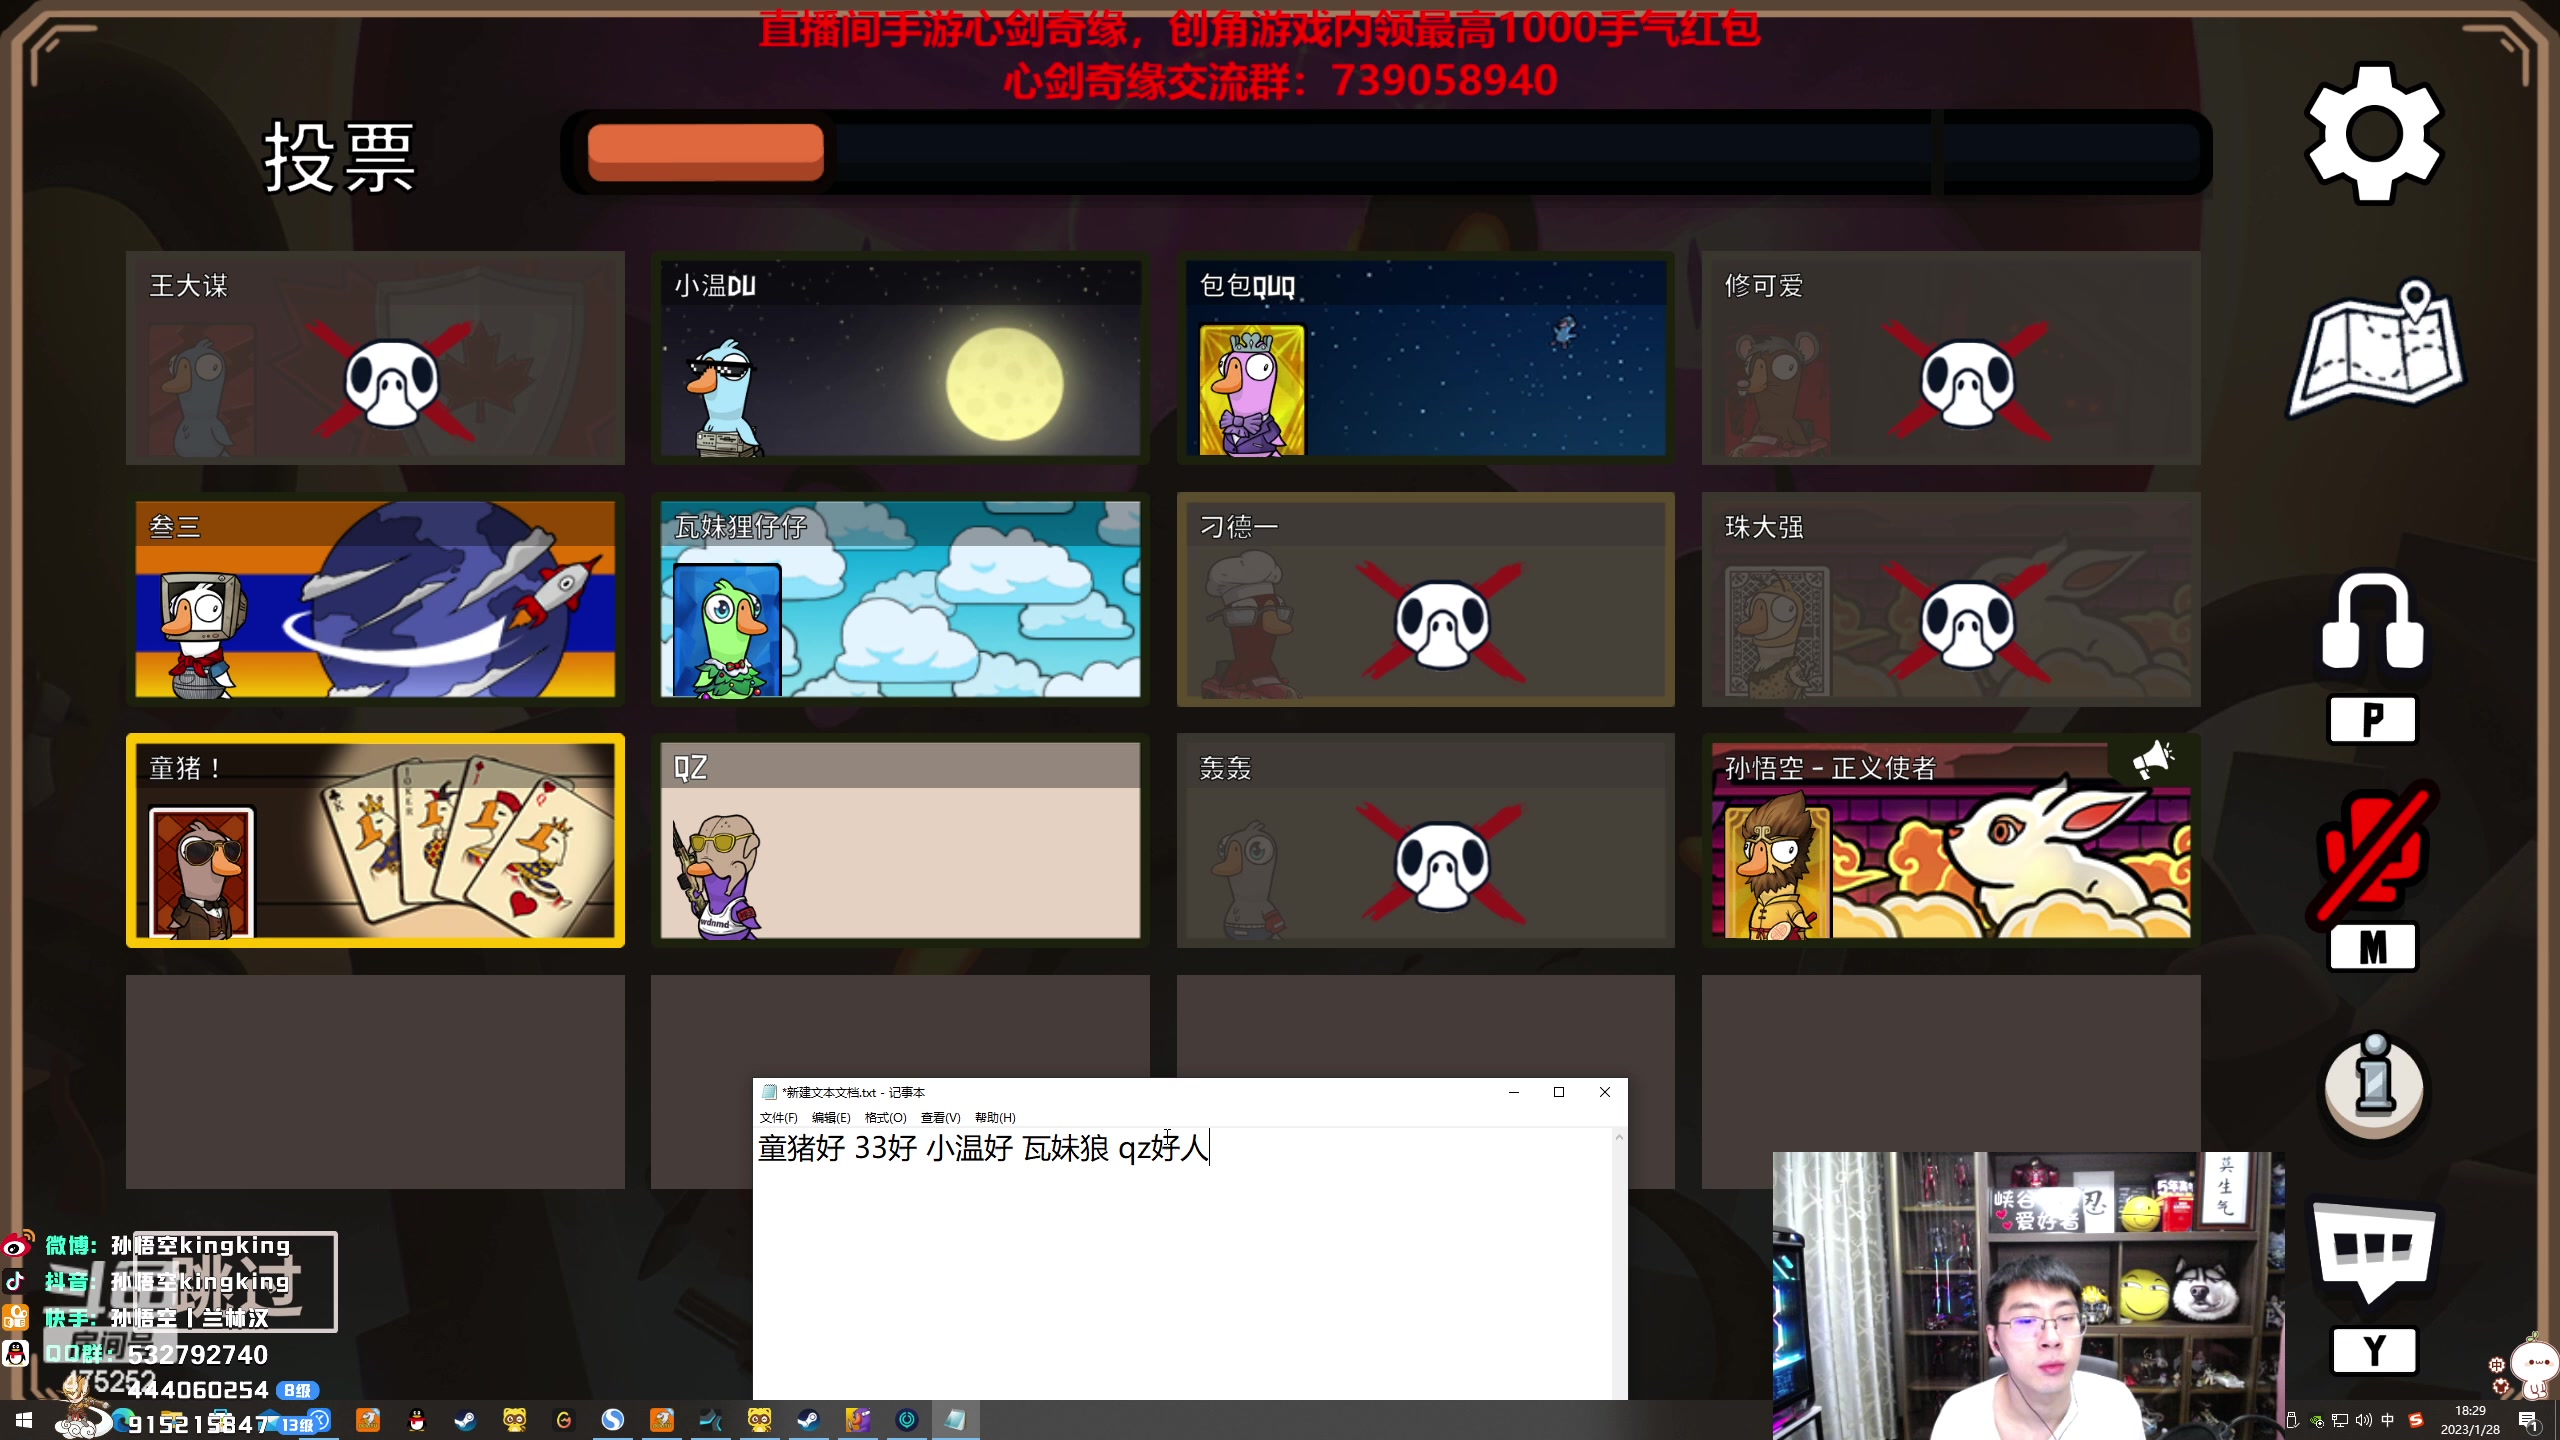2560x1440 pixels.
Task: Vote for player QZ
Action: click(900, 840)
